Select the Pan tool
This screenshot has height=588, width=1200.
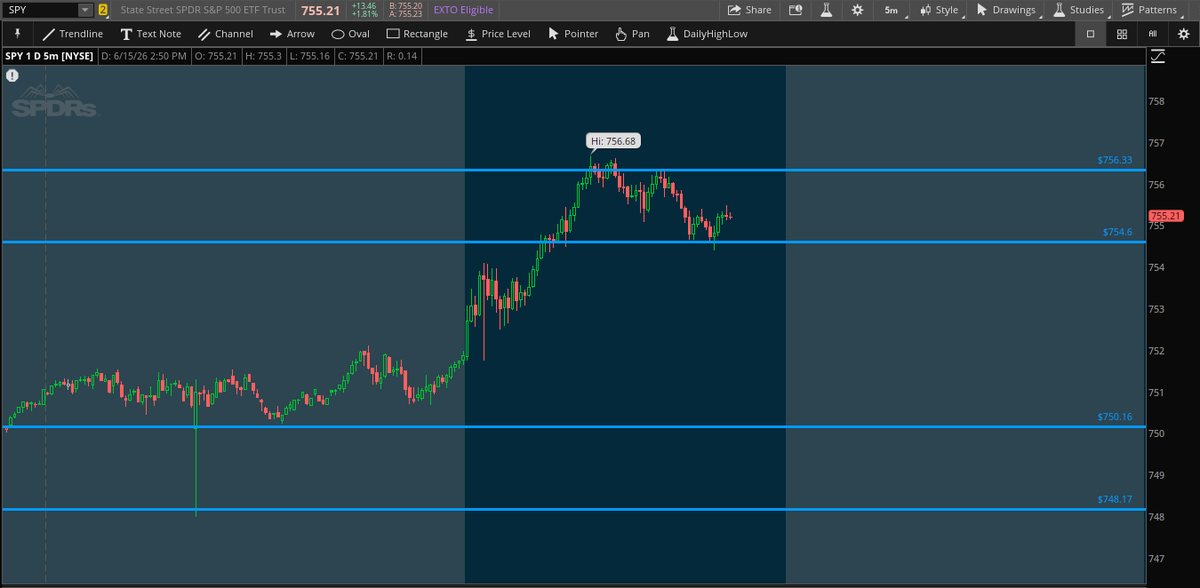click(632, 34)
